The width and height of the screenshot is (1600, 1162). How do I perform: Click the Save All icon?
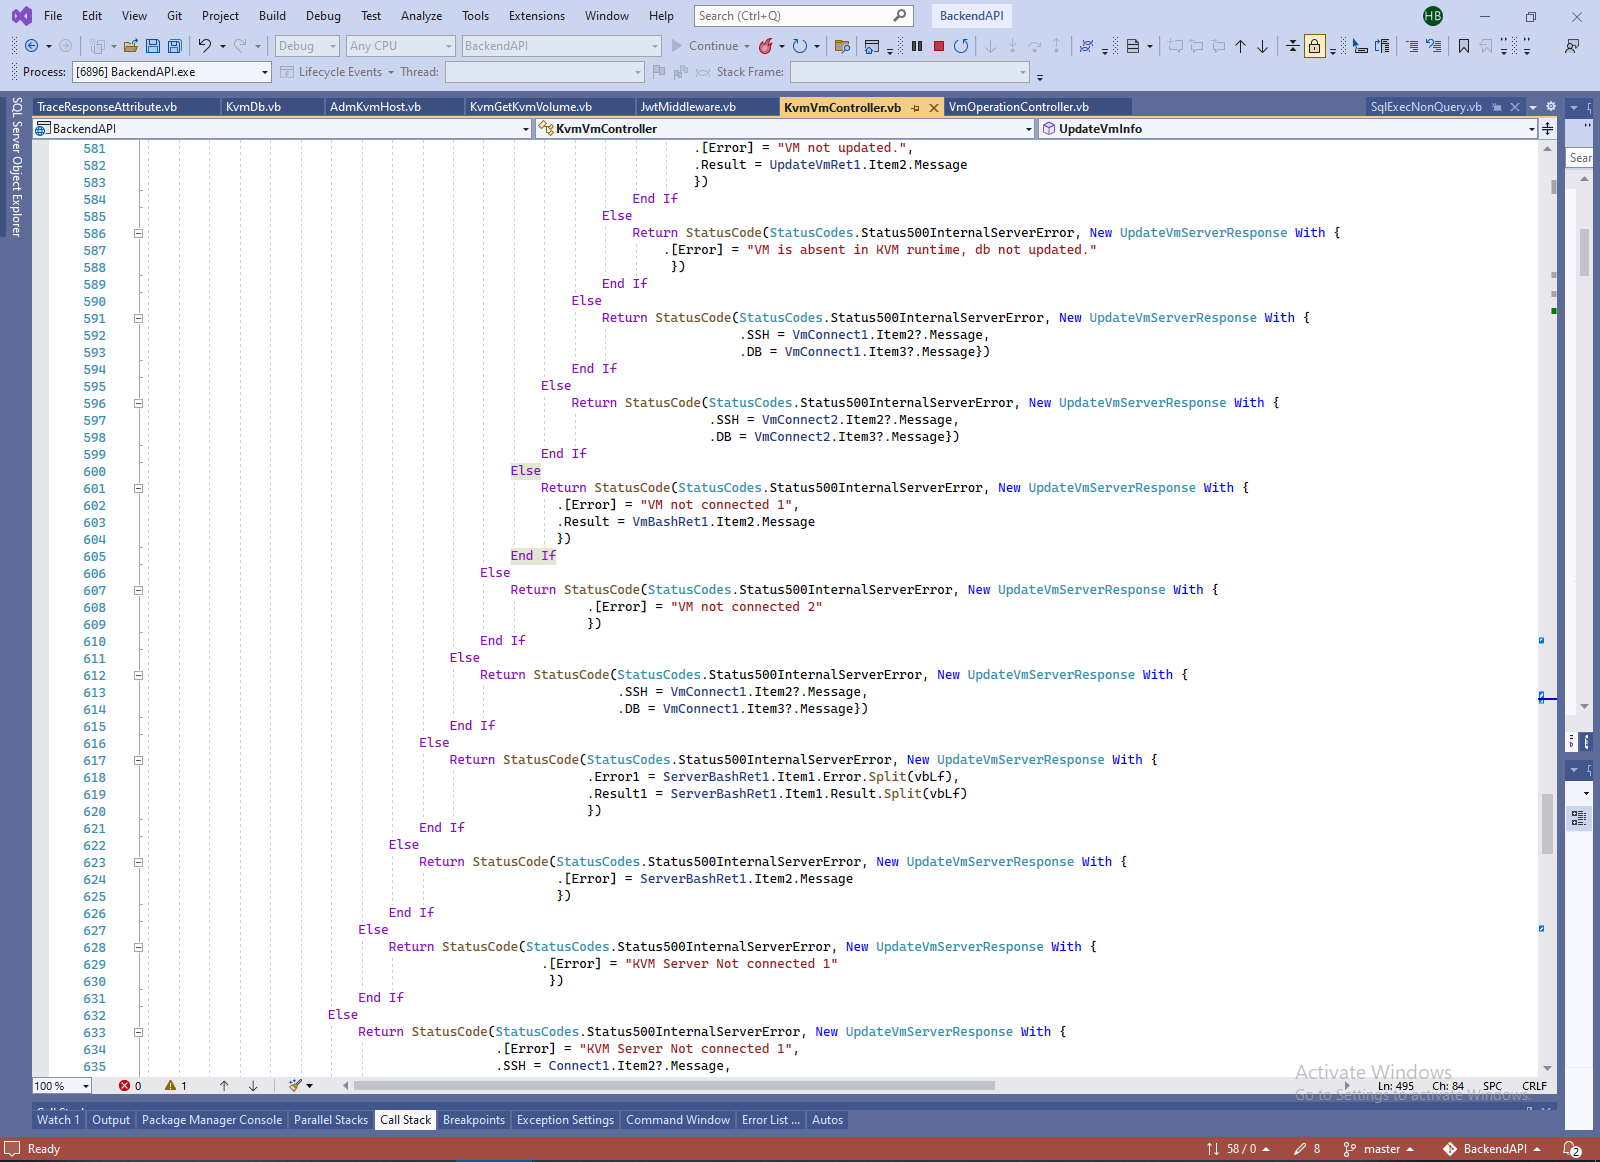coord(175,46)
